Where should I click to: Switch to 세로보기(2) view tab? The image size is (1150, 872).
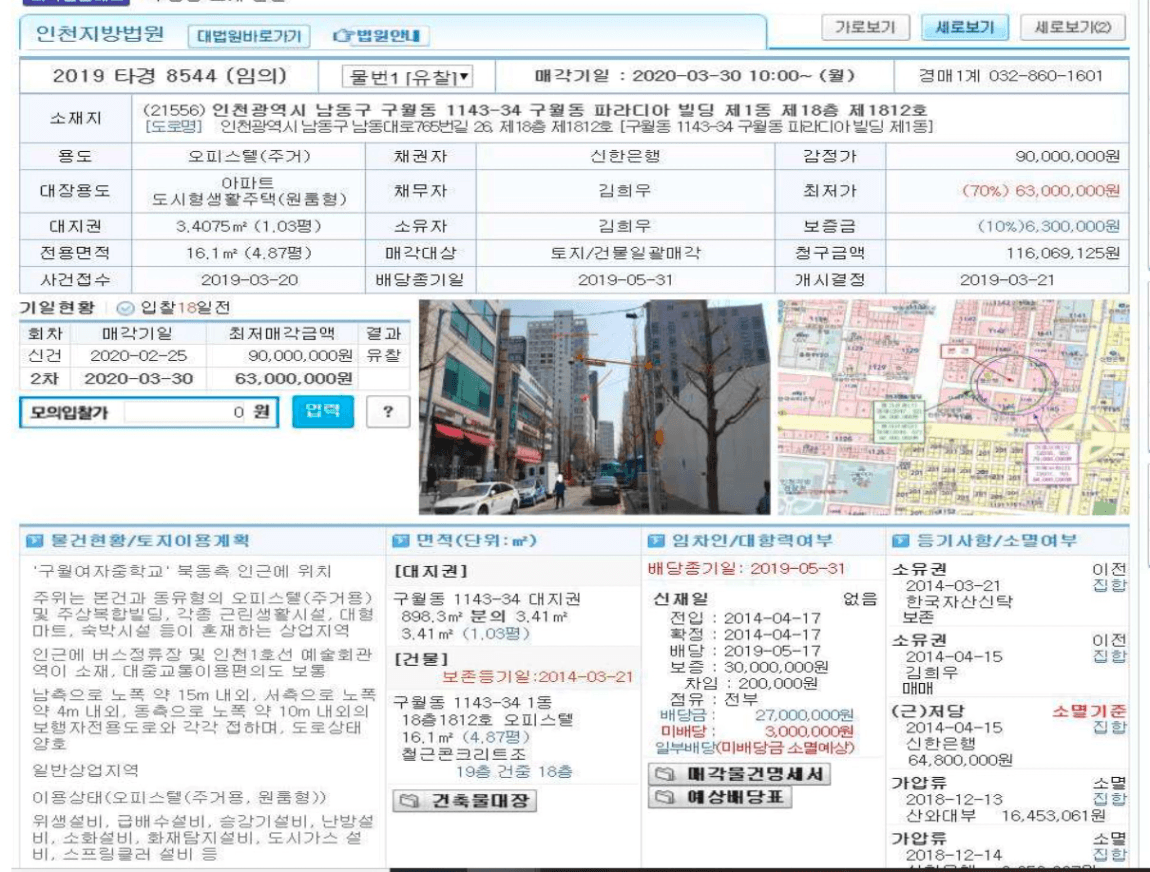click(x=1072, y=28)
